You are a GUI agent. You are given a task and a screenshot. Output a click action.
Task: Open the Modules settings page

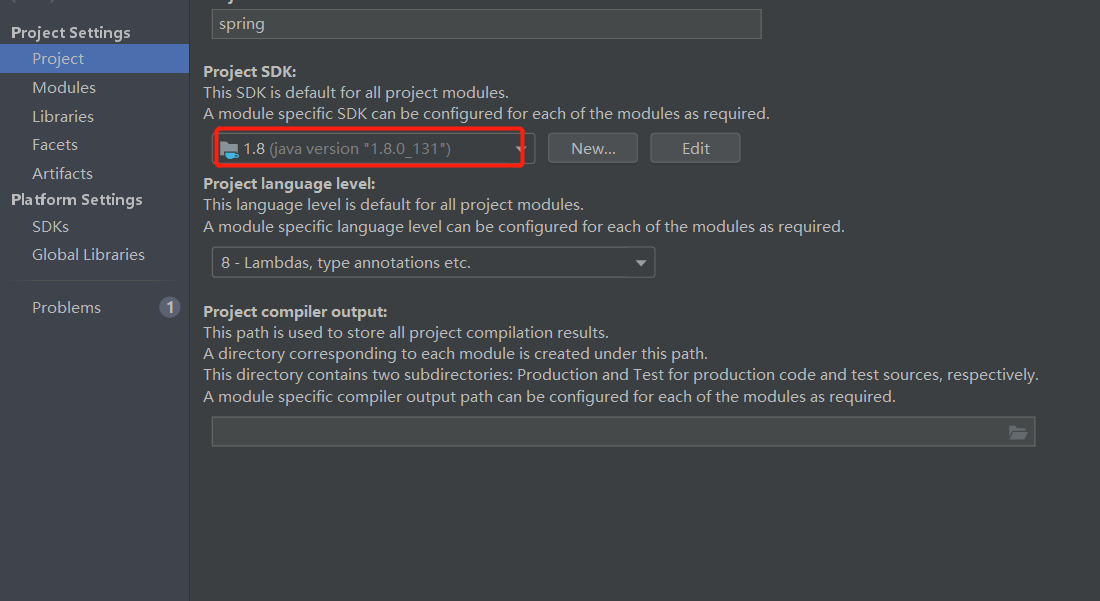pyautogui.click(x=64, y=88)
